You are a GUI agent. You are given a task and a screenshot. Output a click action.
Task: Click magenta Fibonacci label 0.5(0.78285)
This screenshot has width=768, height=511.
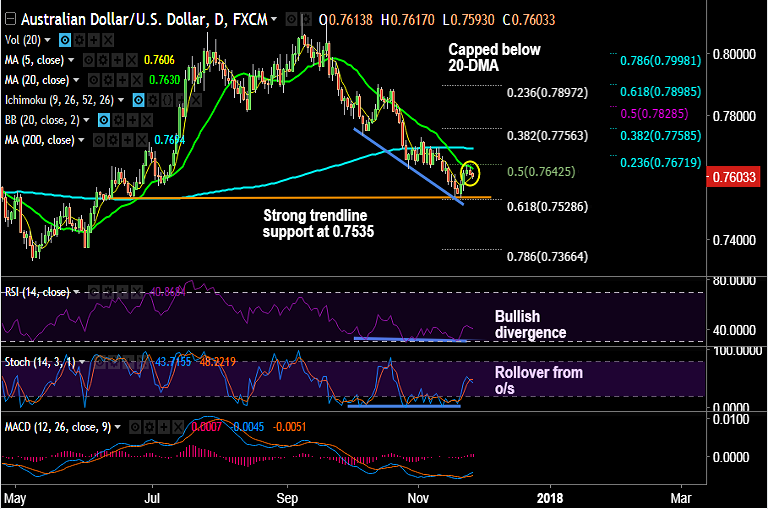click(x=654, y=114)
